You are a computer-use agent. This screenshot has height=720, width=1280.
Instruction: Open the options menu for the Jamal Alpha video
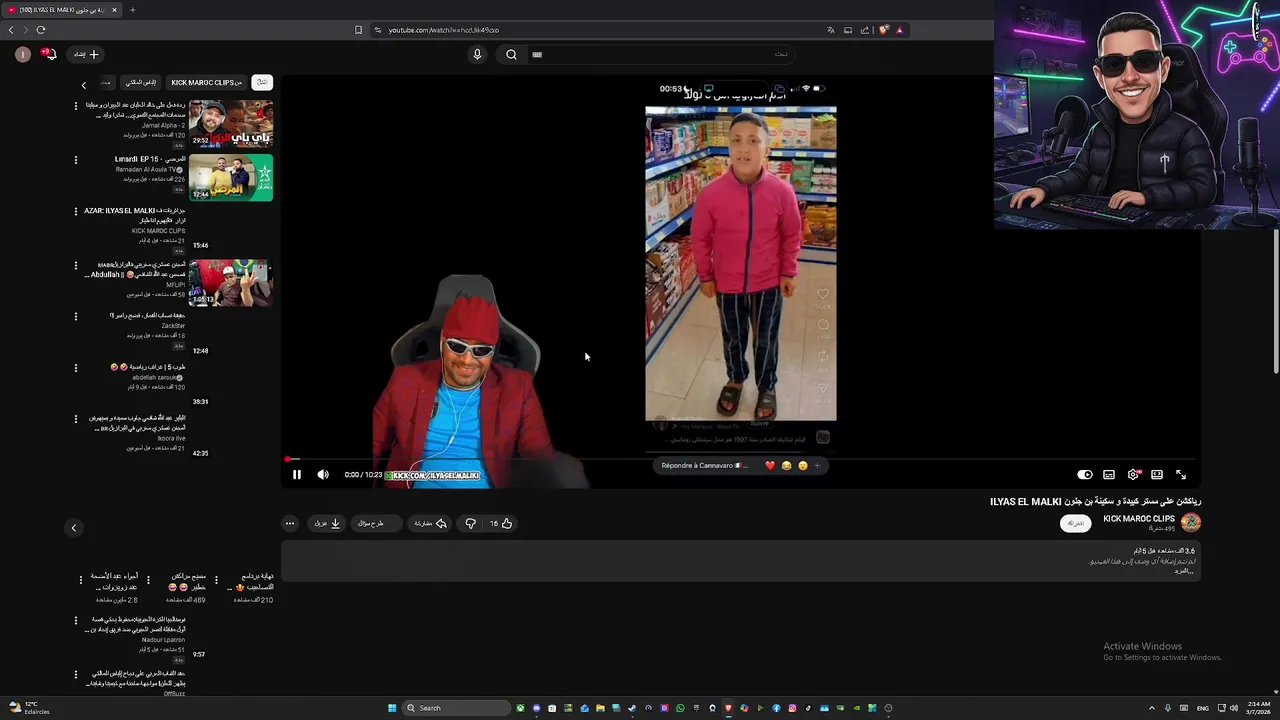pyautogui.click(x=76, y=106)
